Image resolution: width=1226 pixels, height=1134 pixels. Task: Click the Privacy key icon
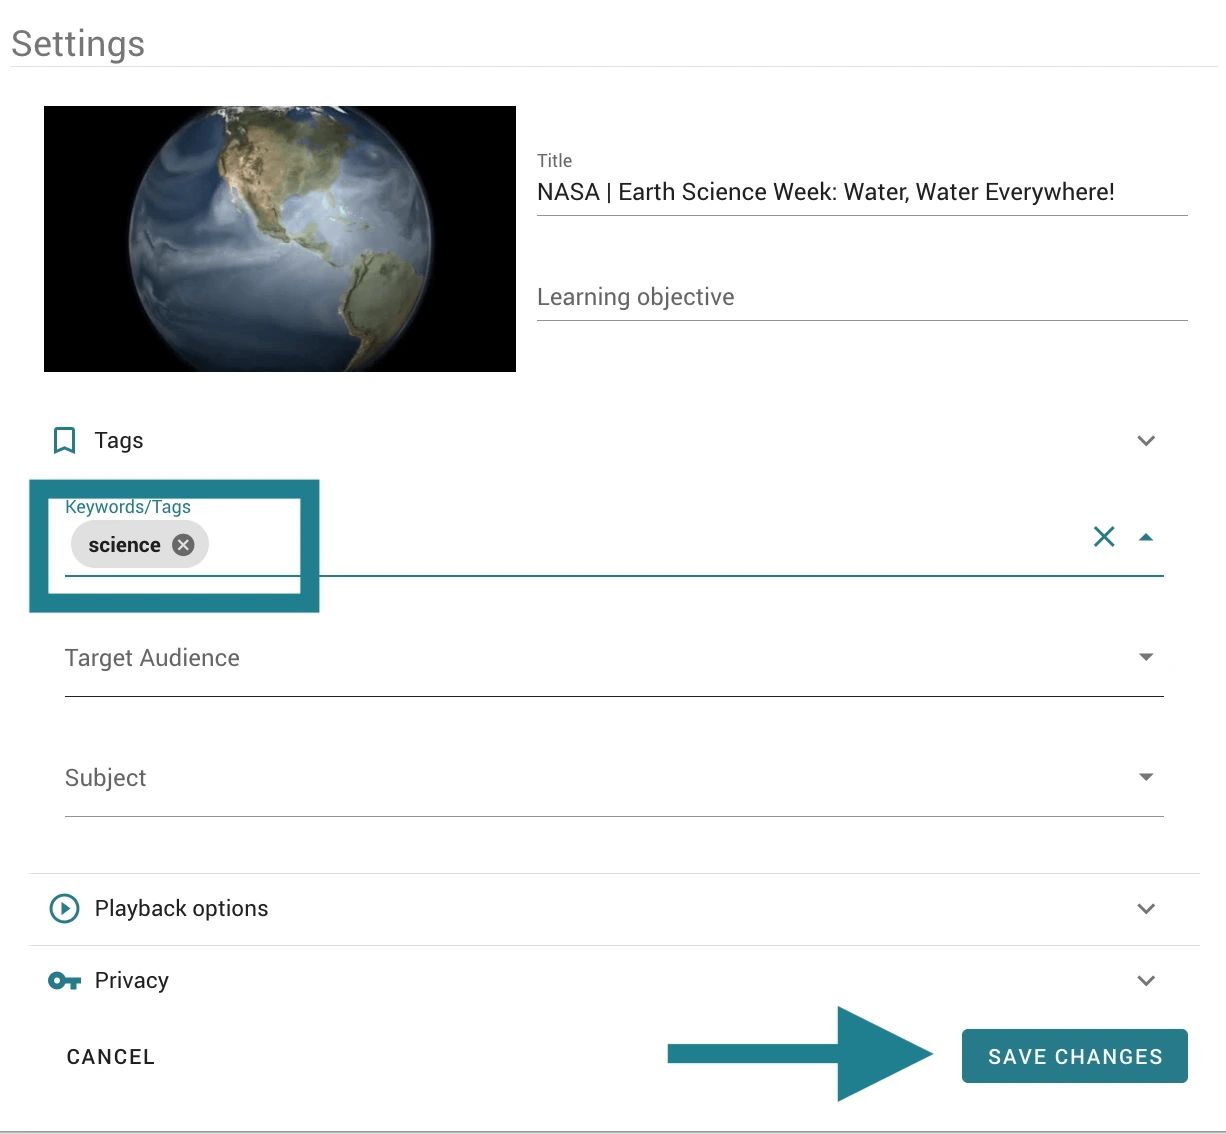coord(65,981)
